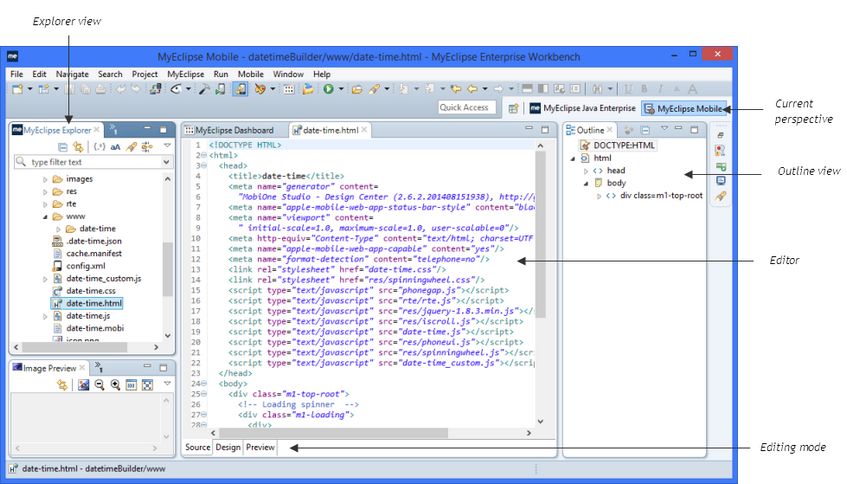Click Explorer vertical scrollbar down arrow

(x=167, y=335)
